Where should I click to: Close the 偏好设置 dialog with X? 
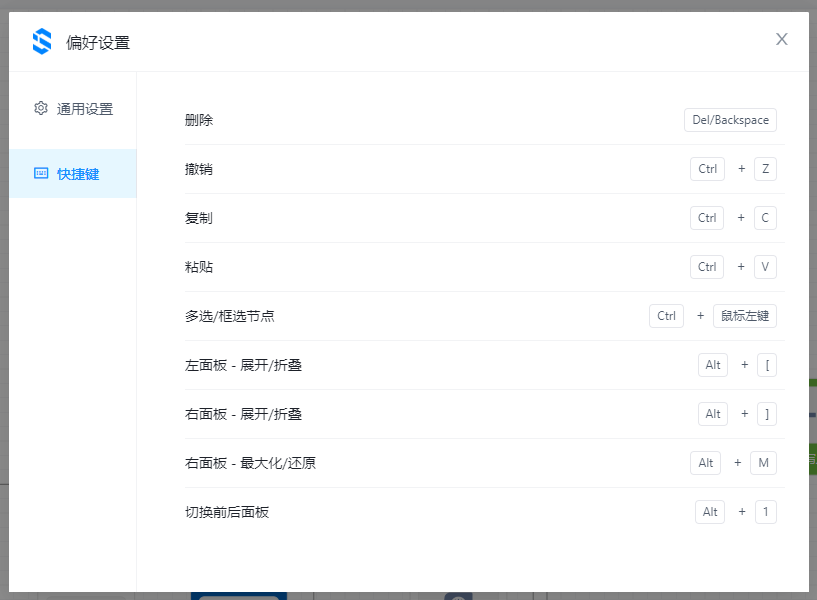coord(781,39)
